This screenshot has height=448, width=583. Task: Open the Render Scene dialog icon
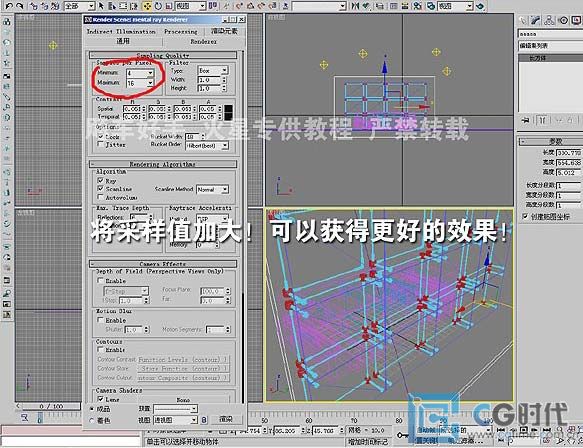point(431,6)
